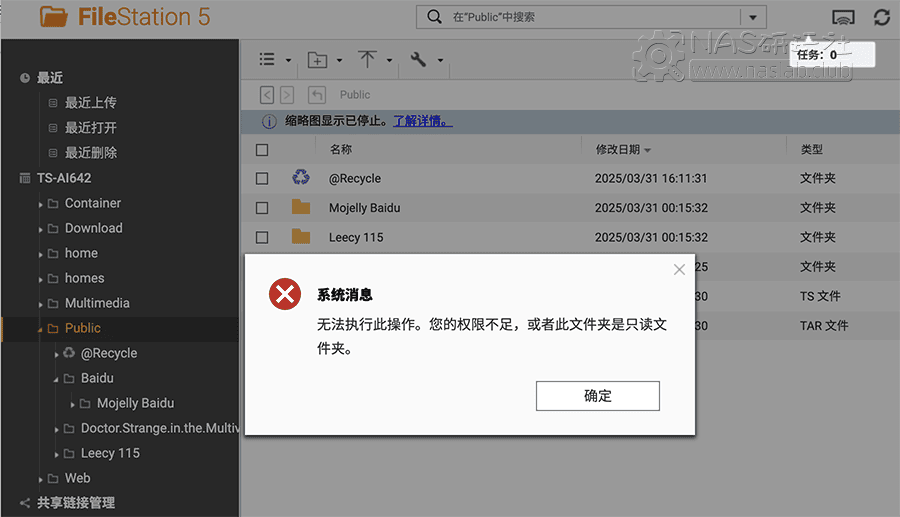
Task: Click the 任务: 0 task indicator
Action: [x=832, y=55]
